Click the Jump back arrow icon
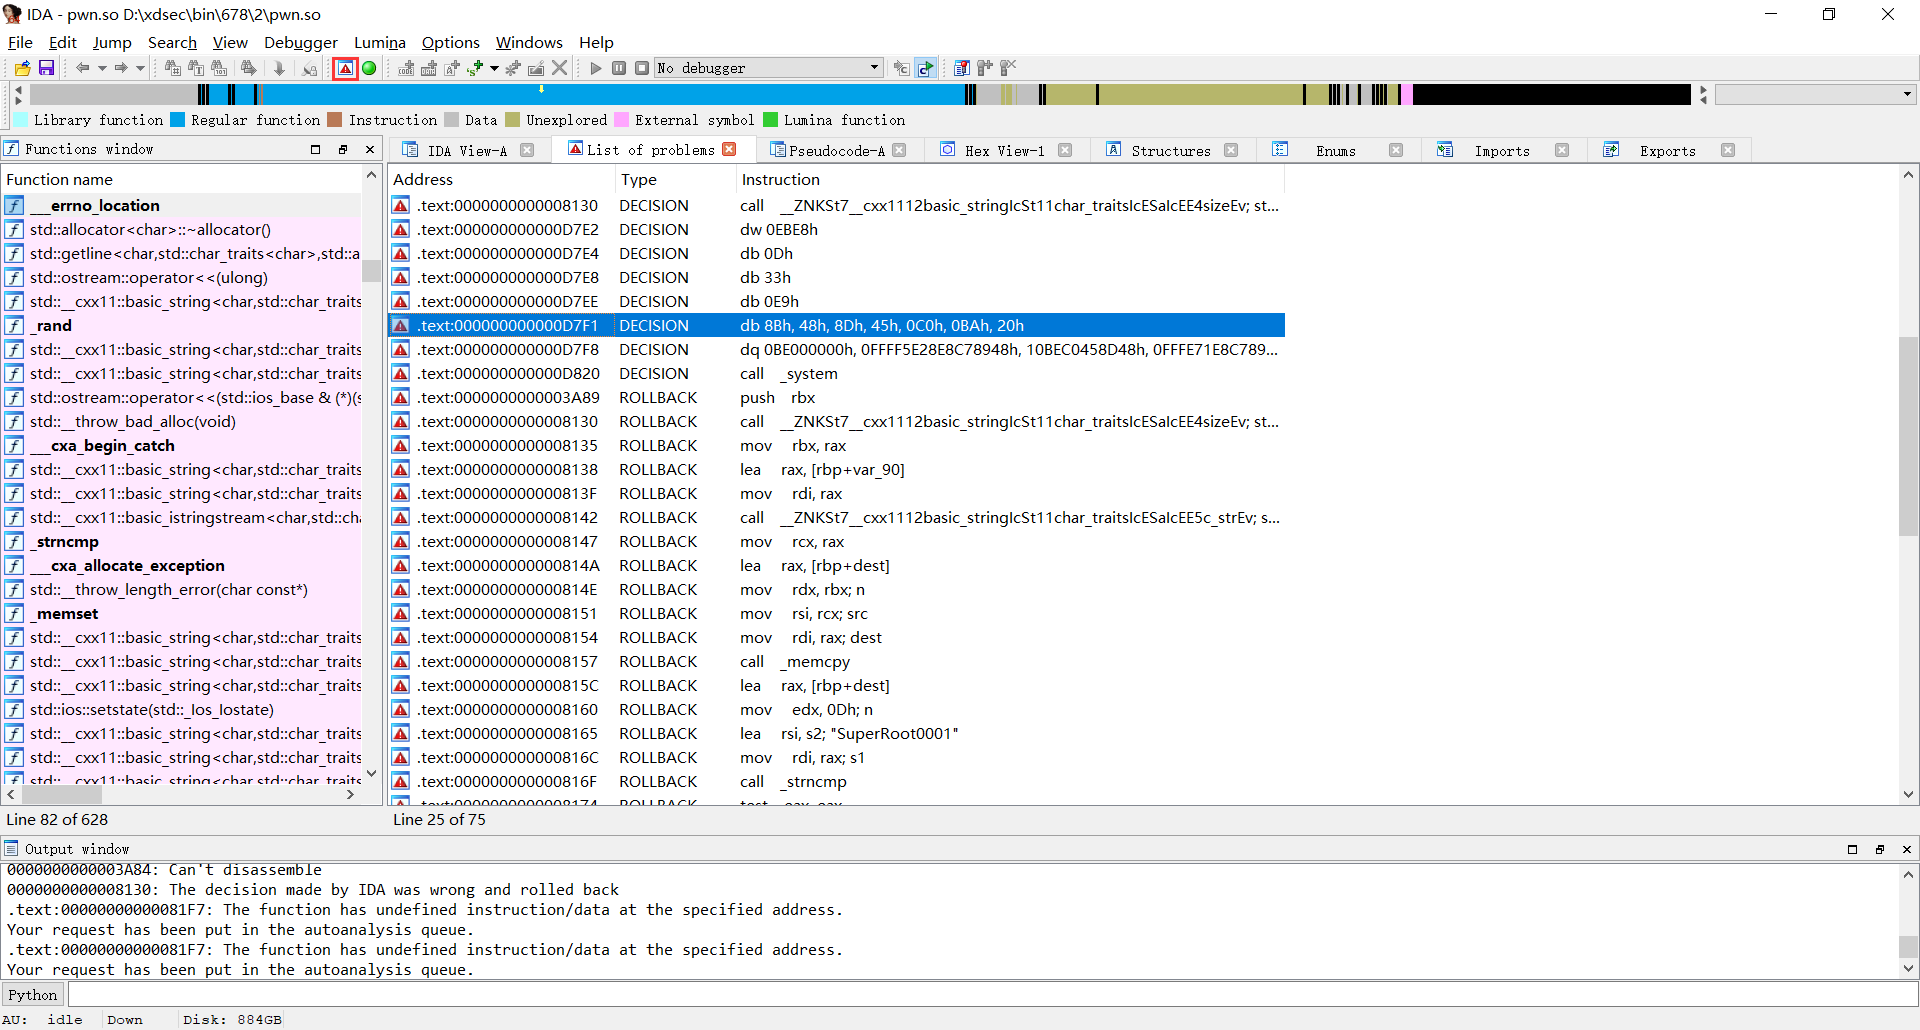Screen dimensions: 1920x1030 pos(83,68)
